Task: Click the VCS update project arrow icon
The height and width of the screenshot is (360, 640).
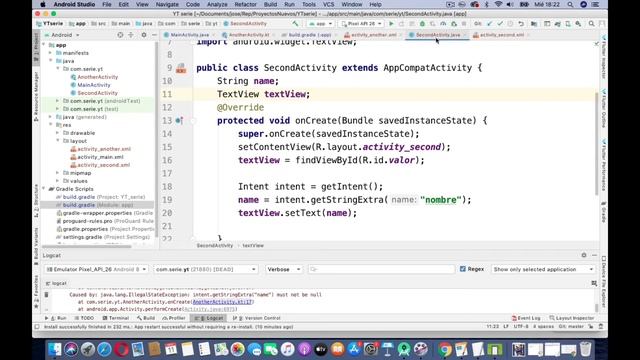Action: pos(490,24)
